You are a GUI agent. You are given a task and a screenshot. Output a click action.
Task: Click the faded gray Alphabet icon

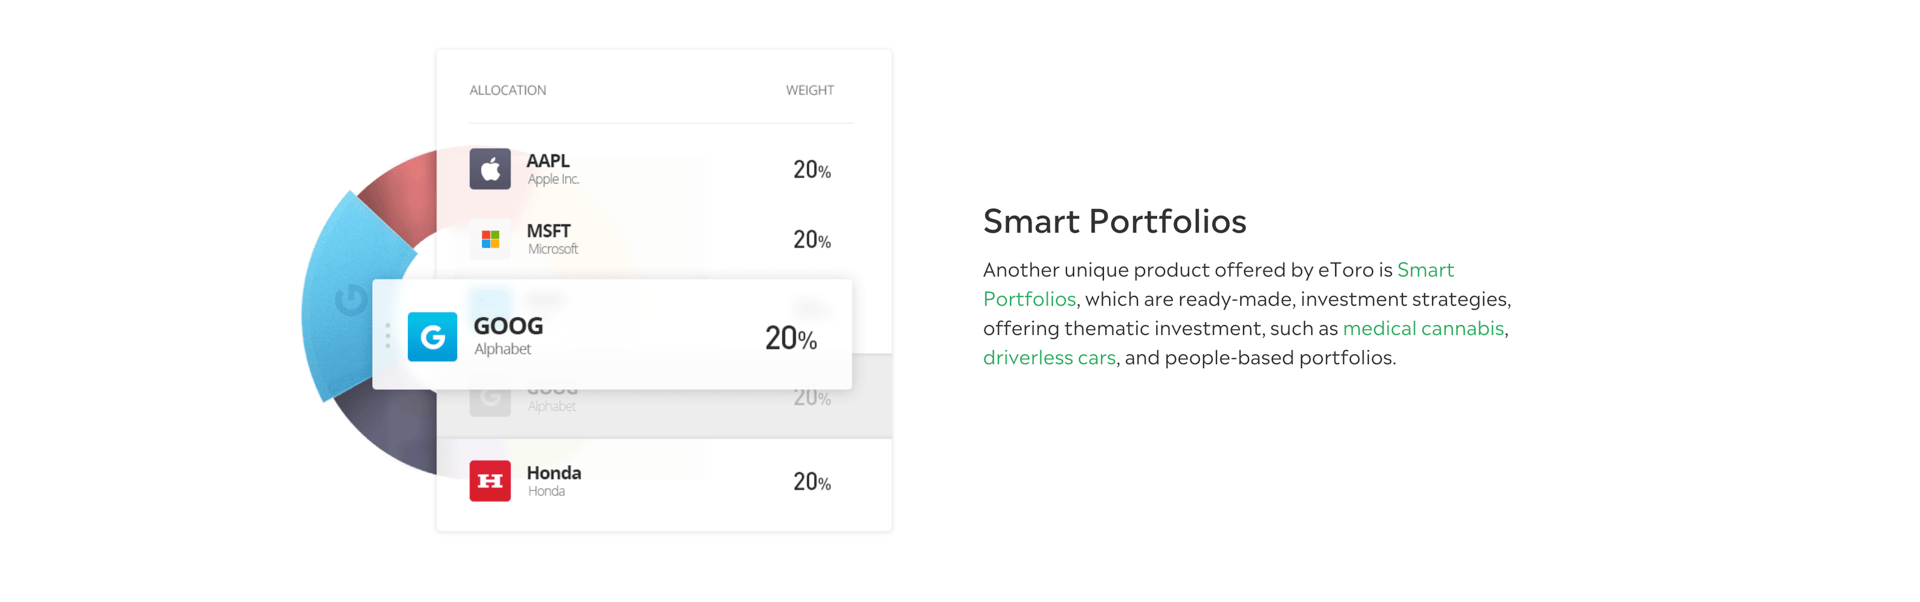point(490,398)
